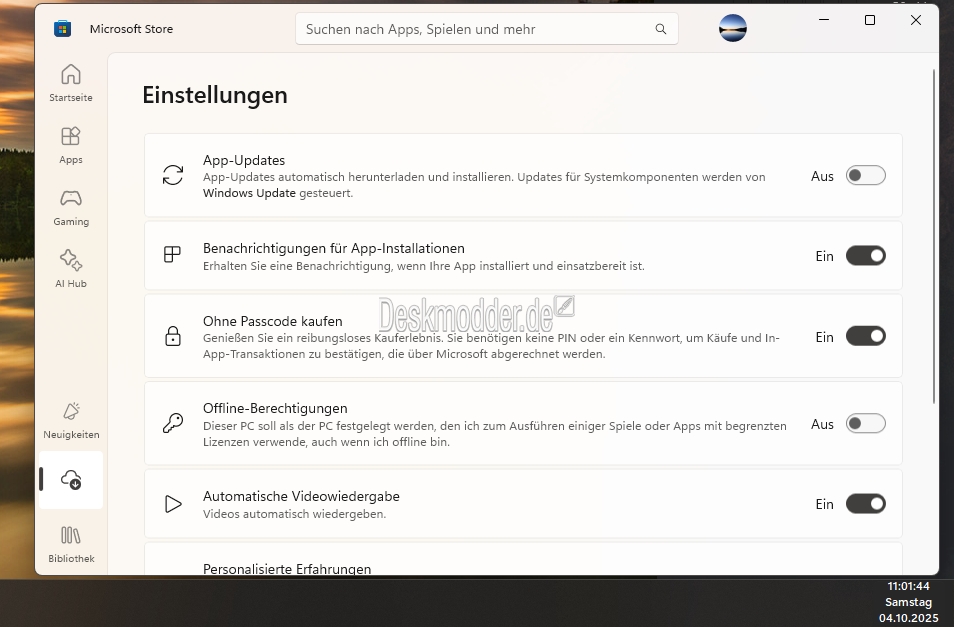This screenshot has width=954, height=627.
Task: Go to the Gaming section
Action: [71, 206]
